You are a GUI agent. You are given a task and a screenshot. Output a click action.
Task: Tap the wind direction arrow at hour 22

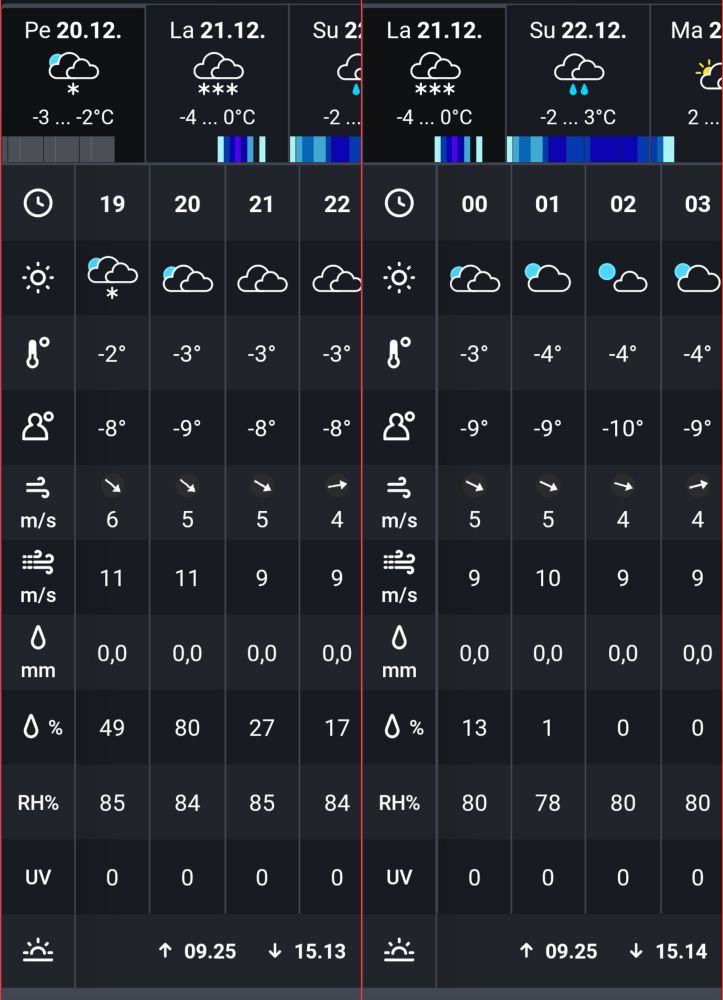337,485
